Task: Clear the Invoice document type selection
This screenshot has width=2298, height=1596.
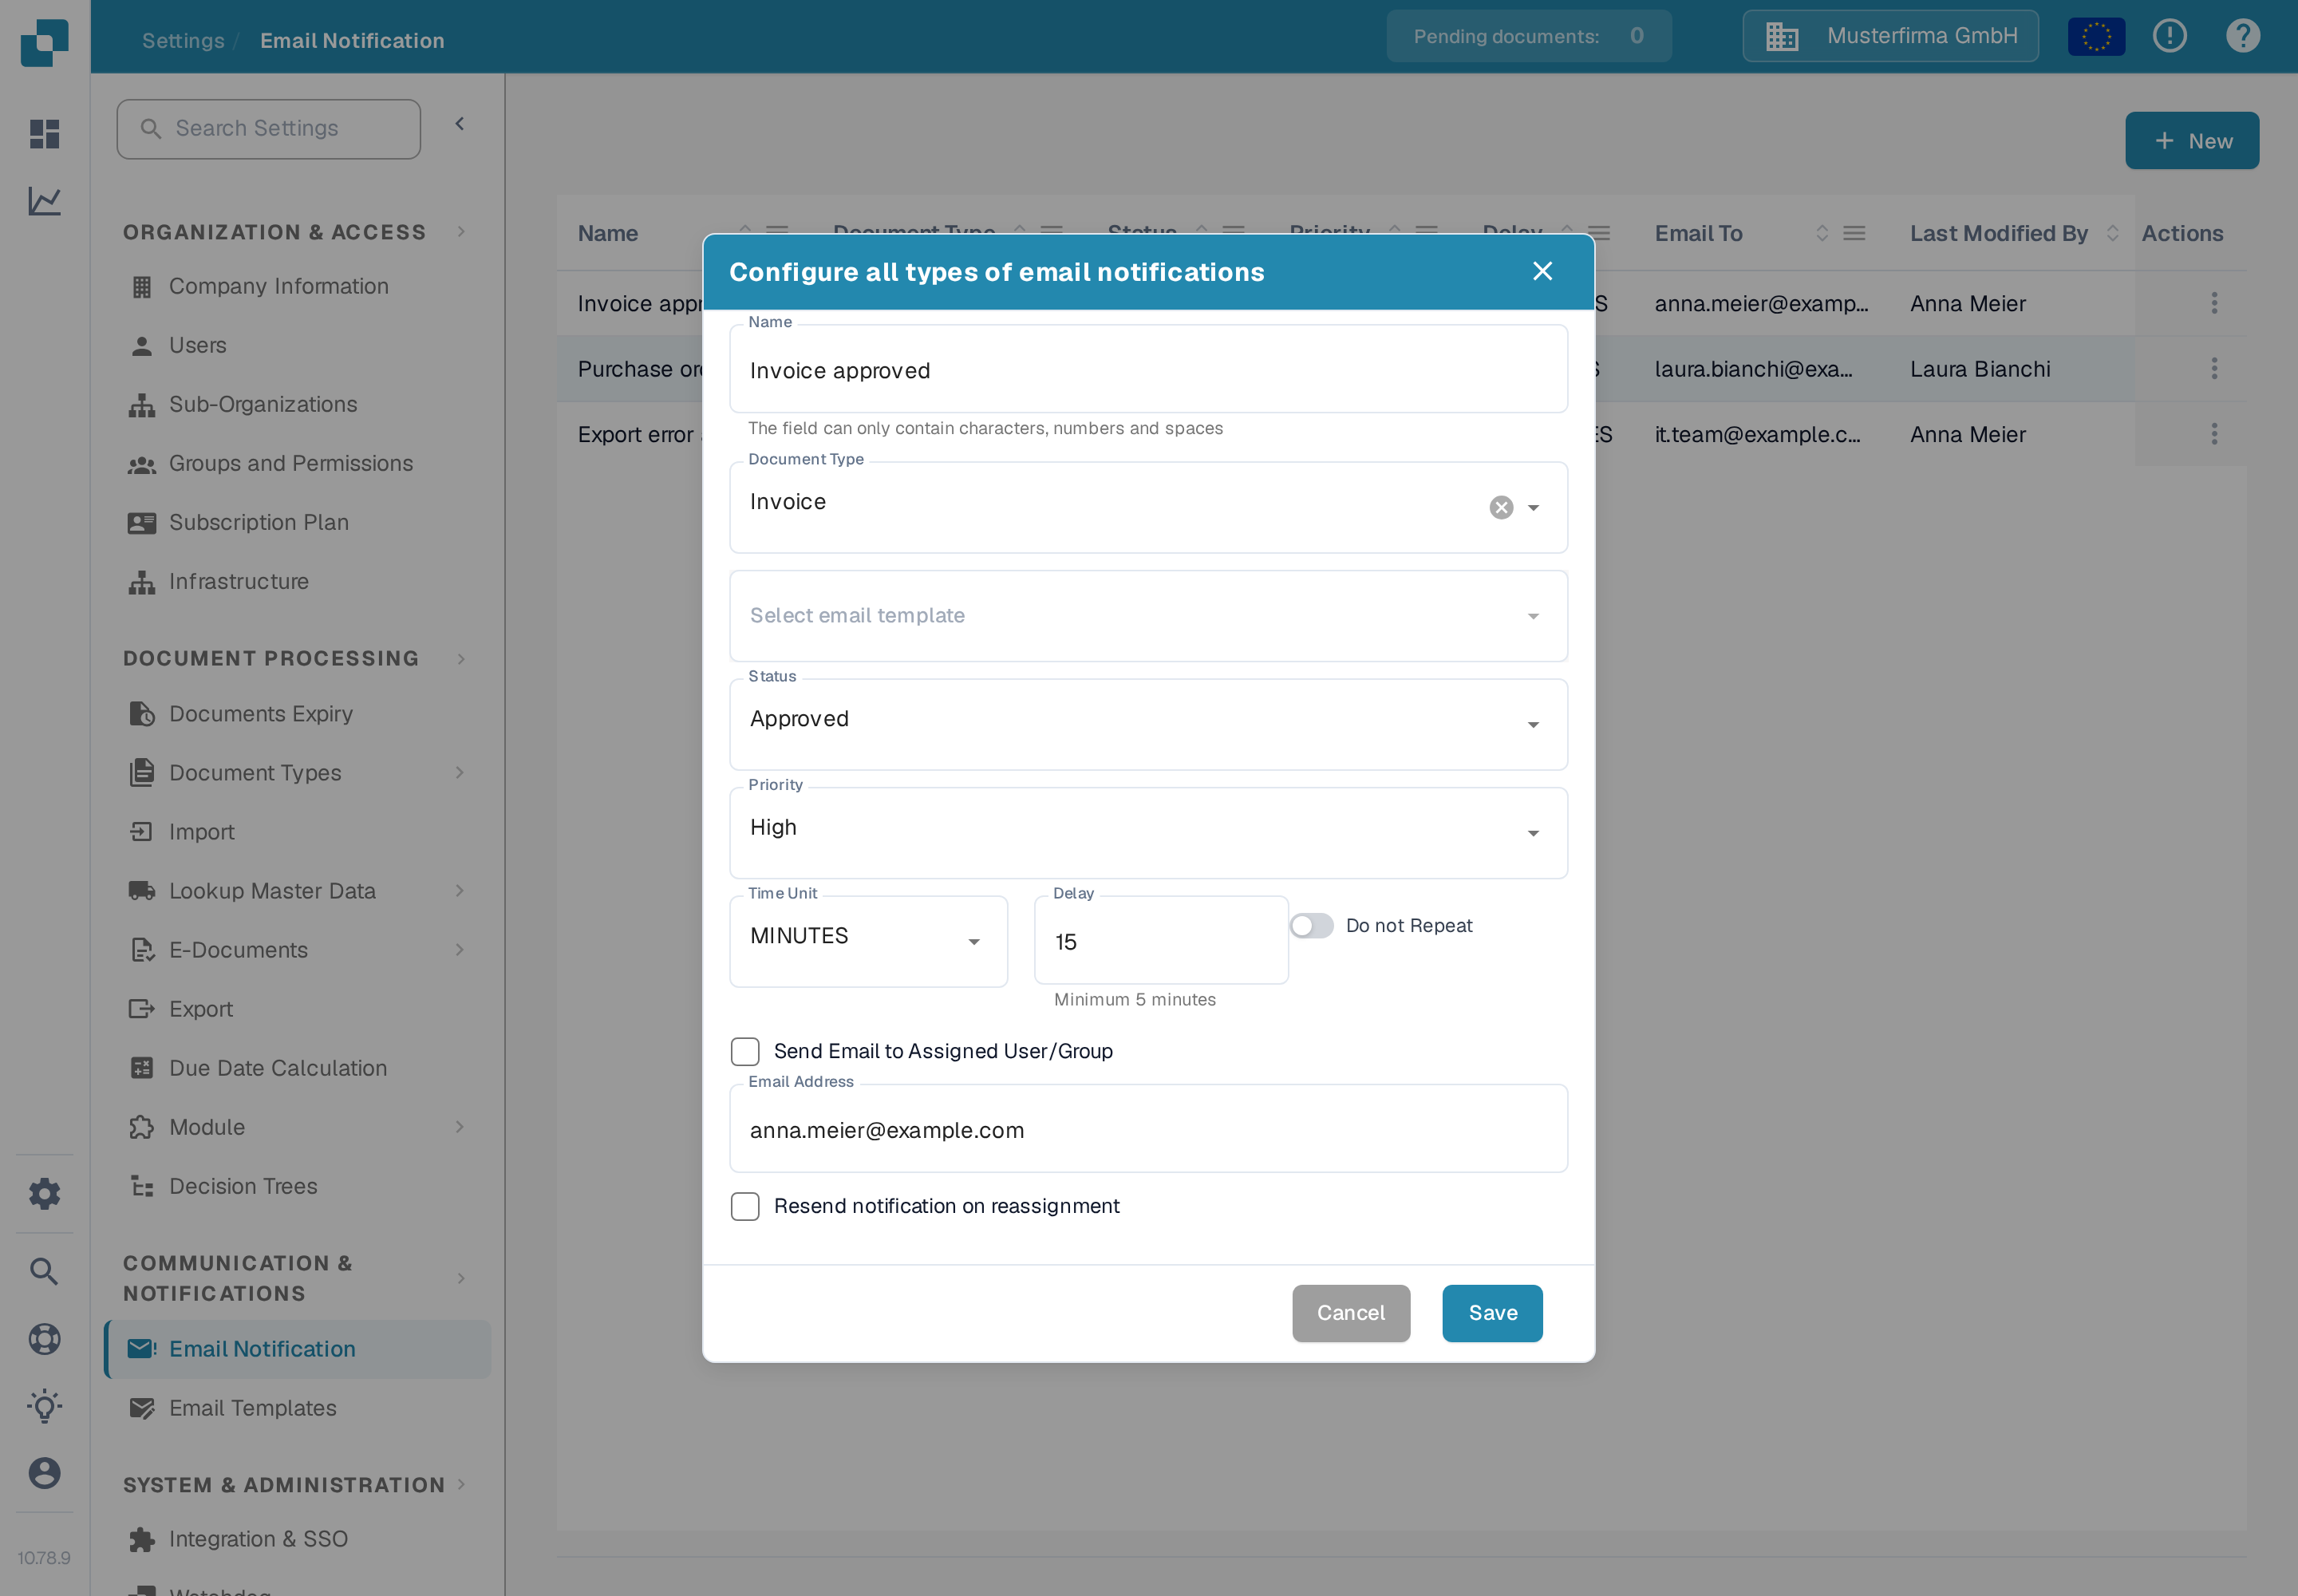Action: [x=1501, y=508]
